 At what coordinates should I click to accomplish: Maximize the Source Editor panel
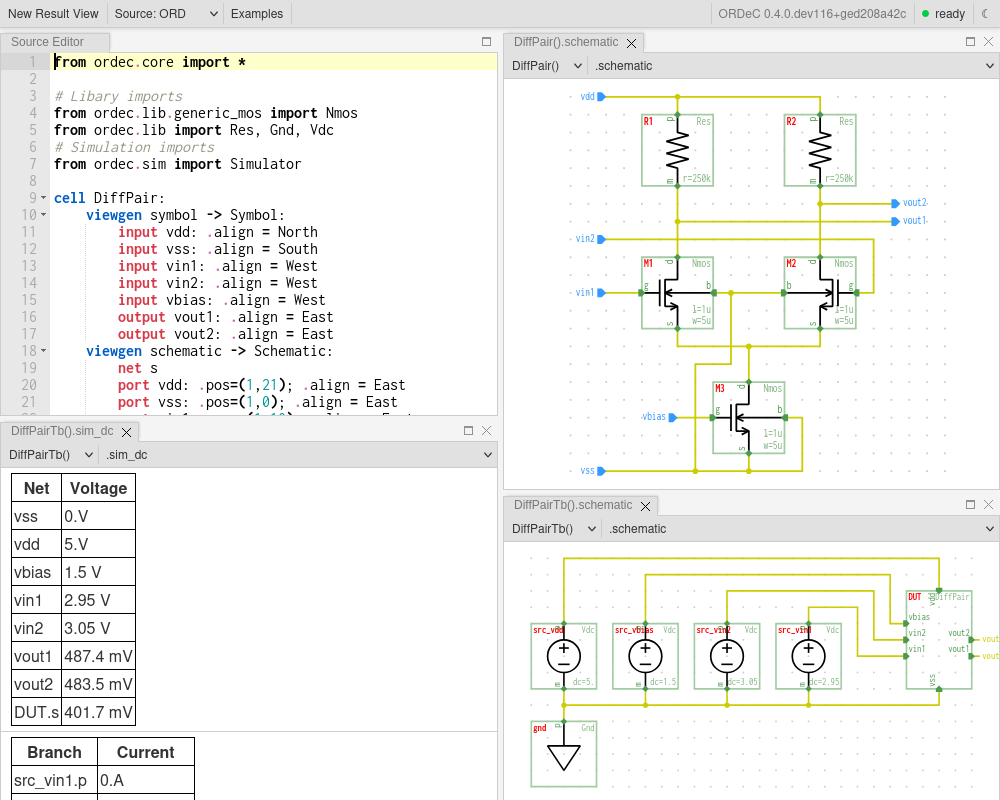pyautogui.click(x=487, y=42)
